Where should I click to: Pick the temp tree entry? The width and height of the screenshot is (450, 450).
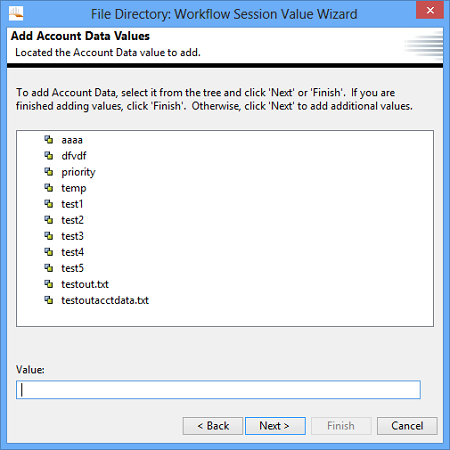point(74,188)
